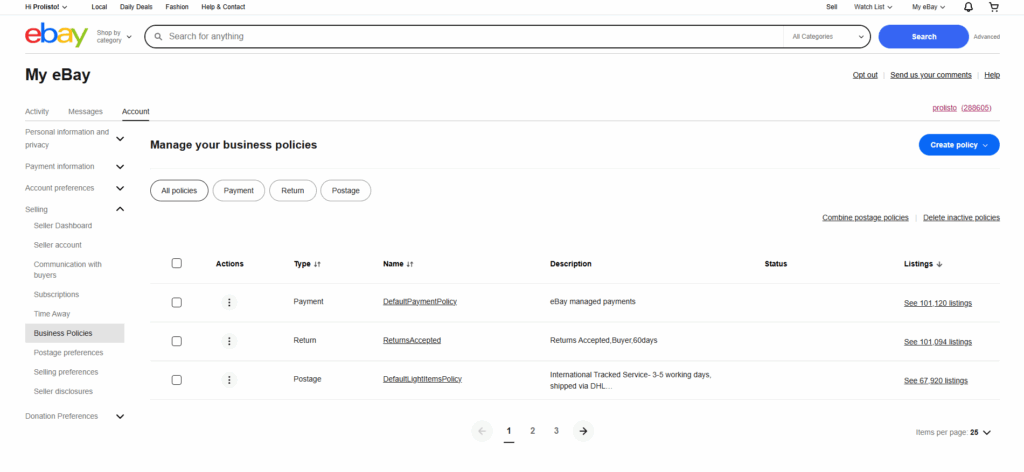Select the ReturnsAccepted row checkbox
The height and width of the screenshot is (472, 1024).
point(176,341)
